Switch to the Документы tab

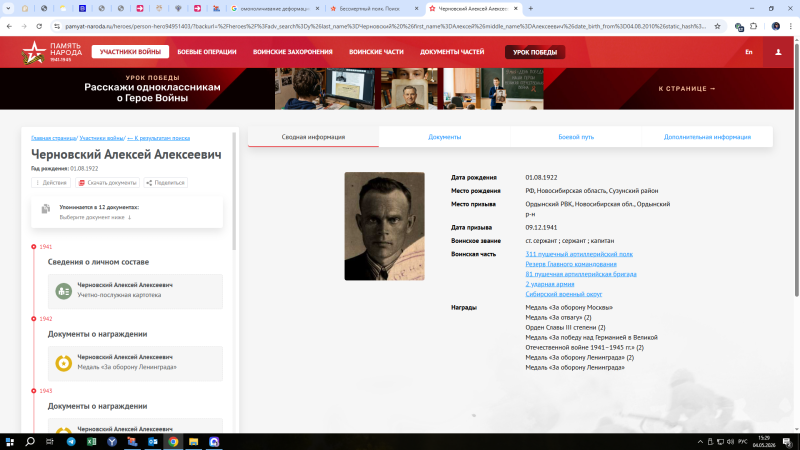tap(444, 137)
